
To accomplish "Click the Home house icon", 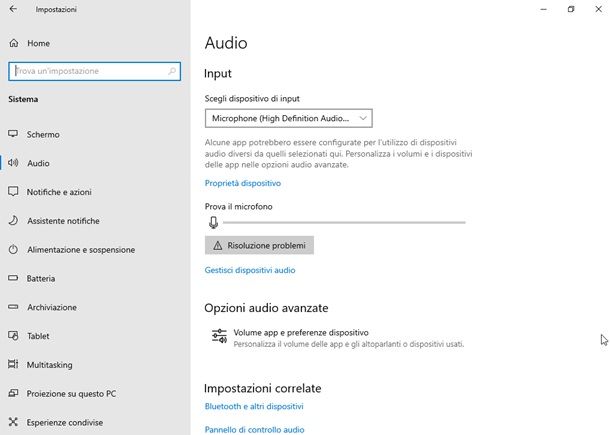I will tap(14, 43).
